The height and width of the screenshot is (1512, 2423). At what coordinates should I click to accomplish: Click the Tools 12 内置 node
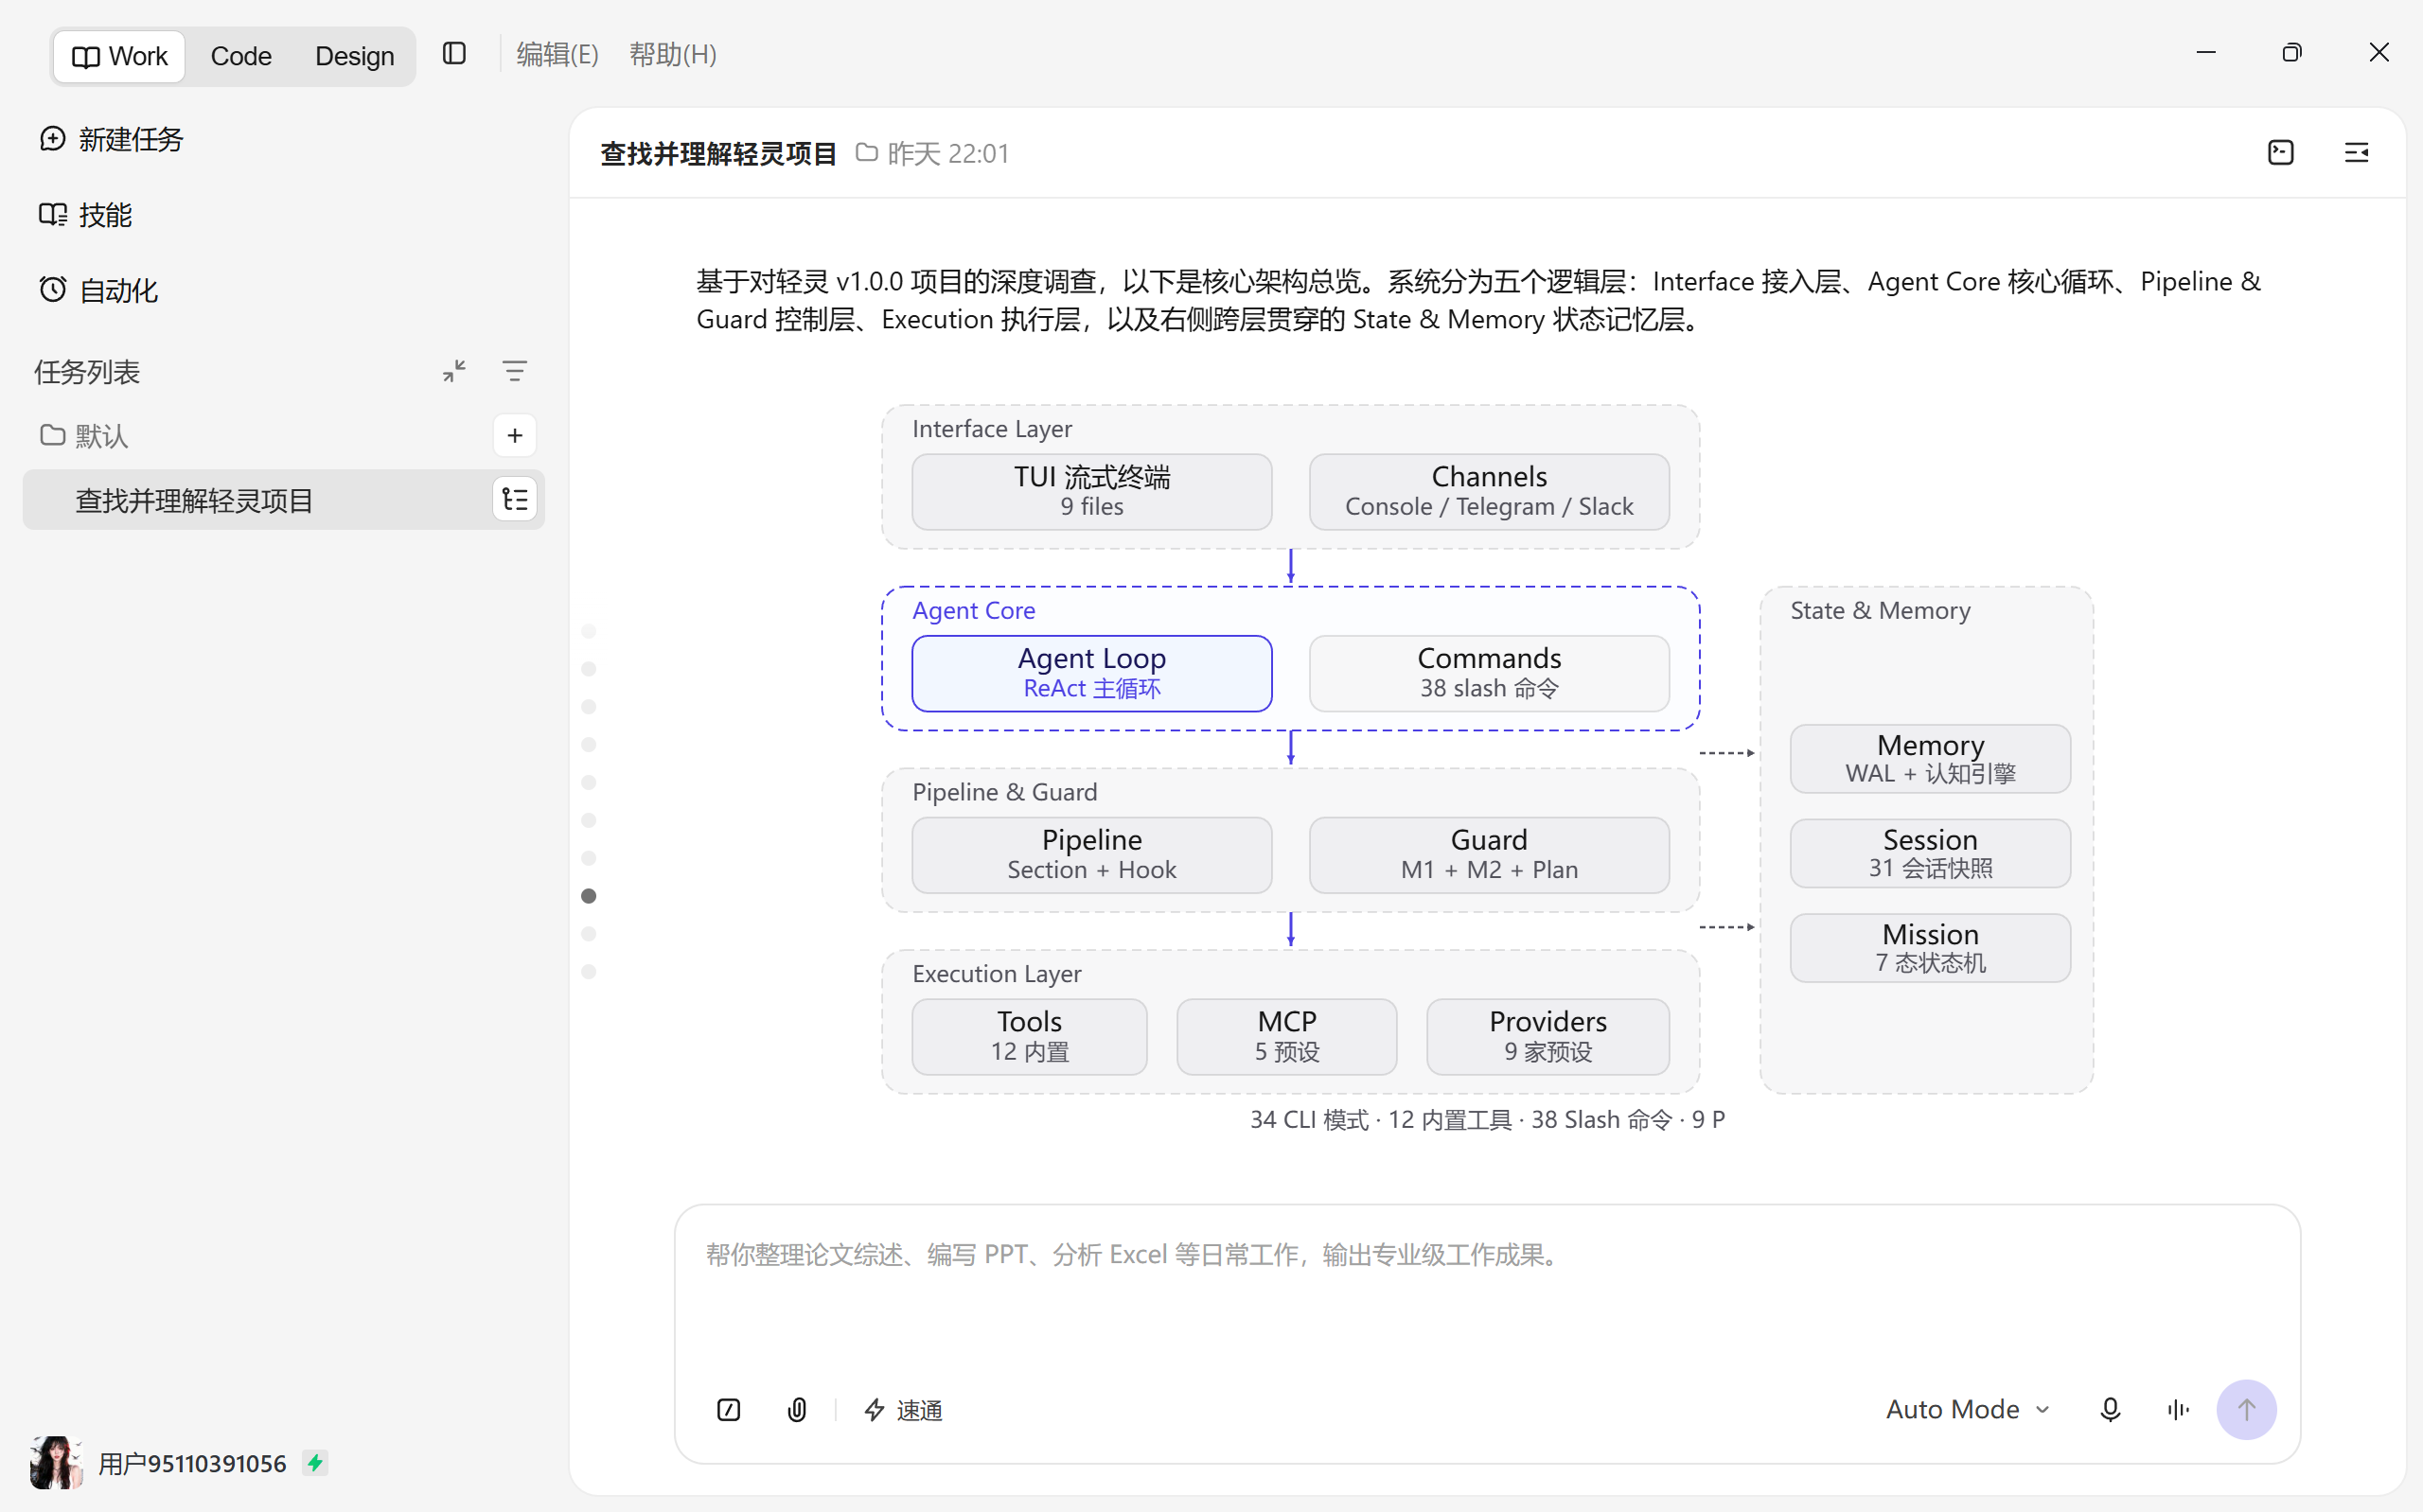[x=1029, y=1037]
